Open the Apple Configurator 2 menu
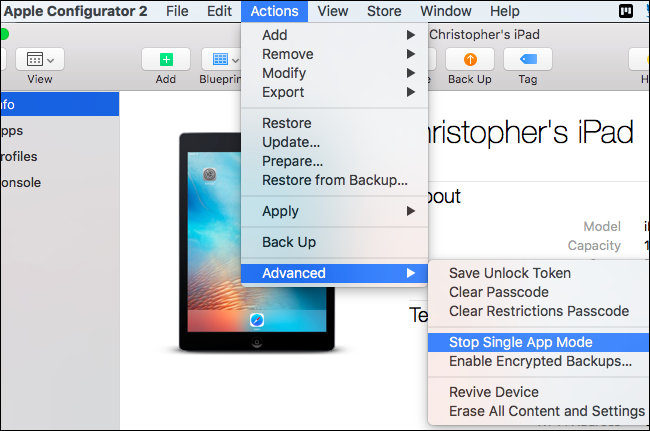The image size is (650, 431). pos(75,11)
